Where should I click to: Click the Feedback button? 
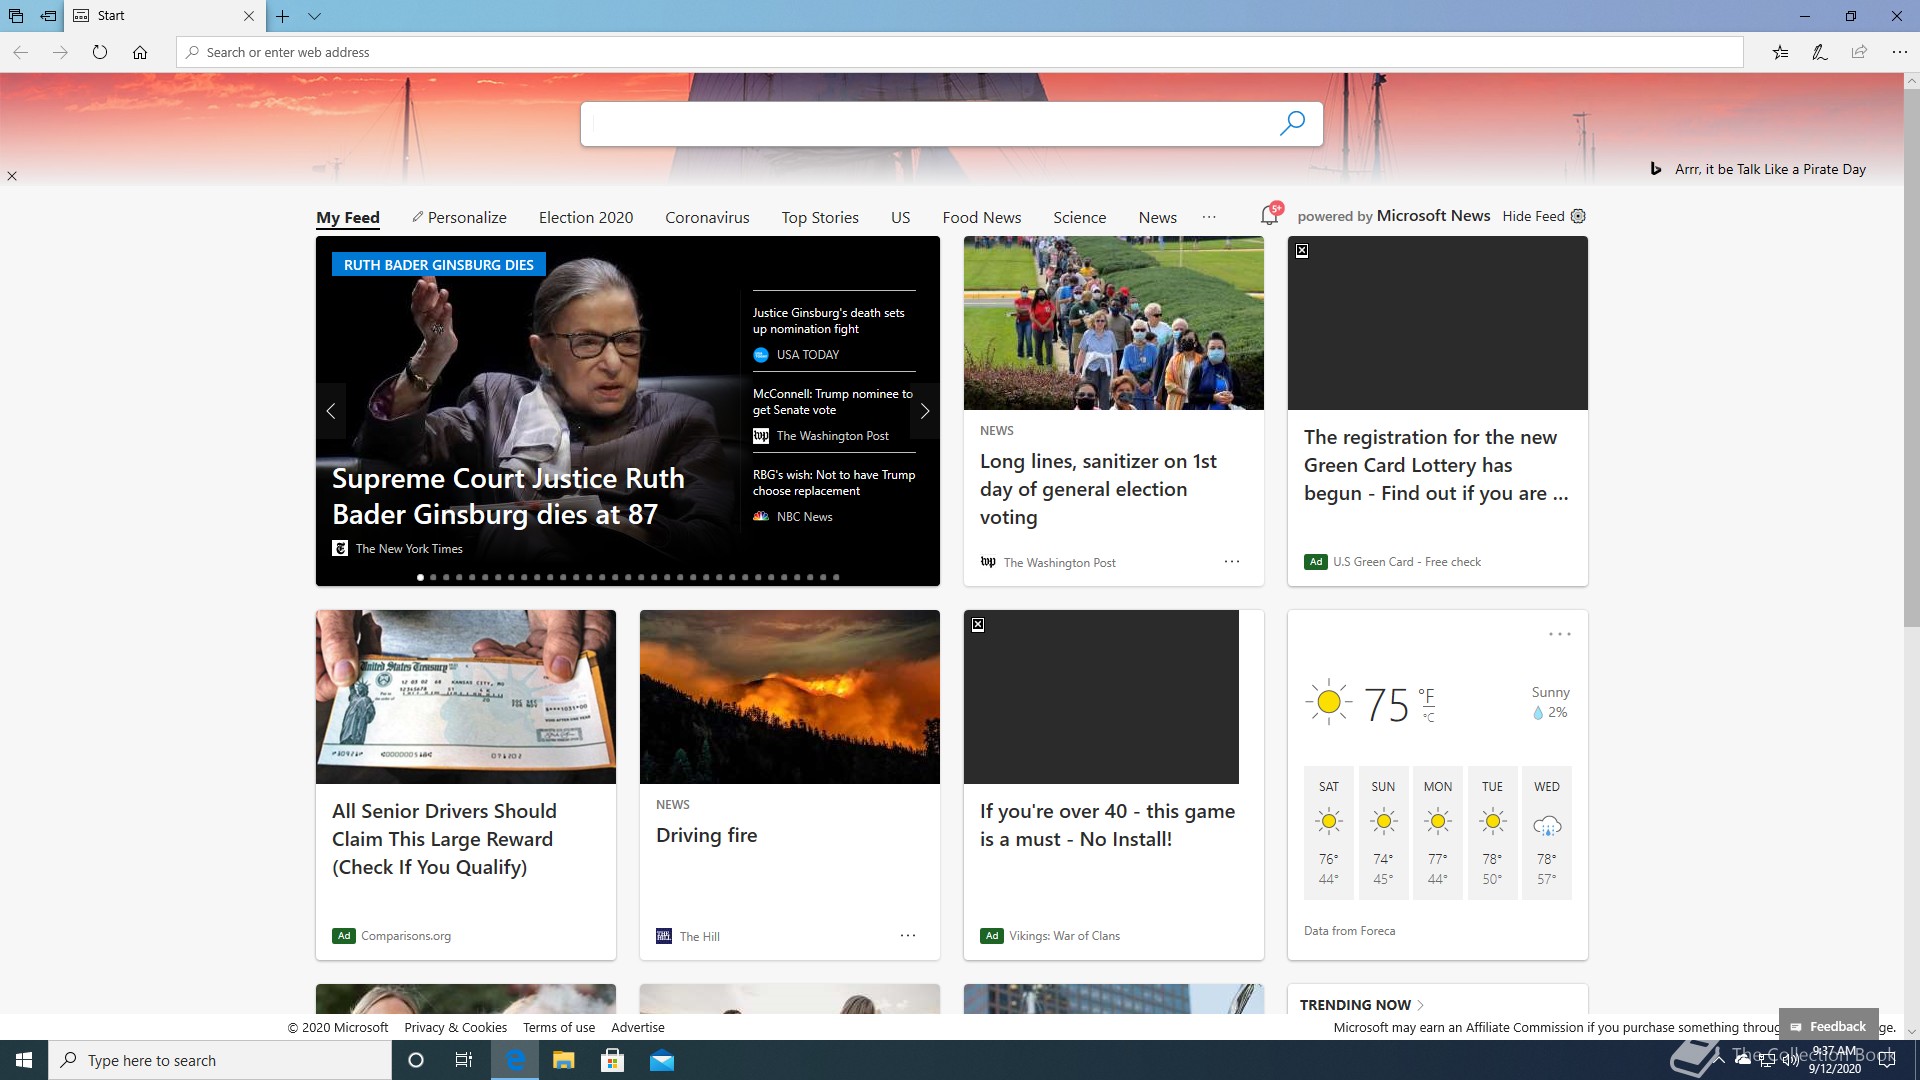pyautogui.click(x=1828, y=1026)
